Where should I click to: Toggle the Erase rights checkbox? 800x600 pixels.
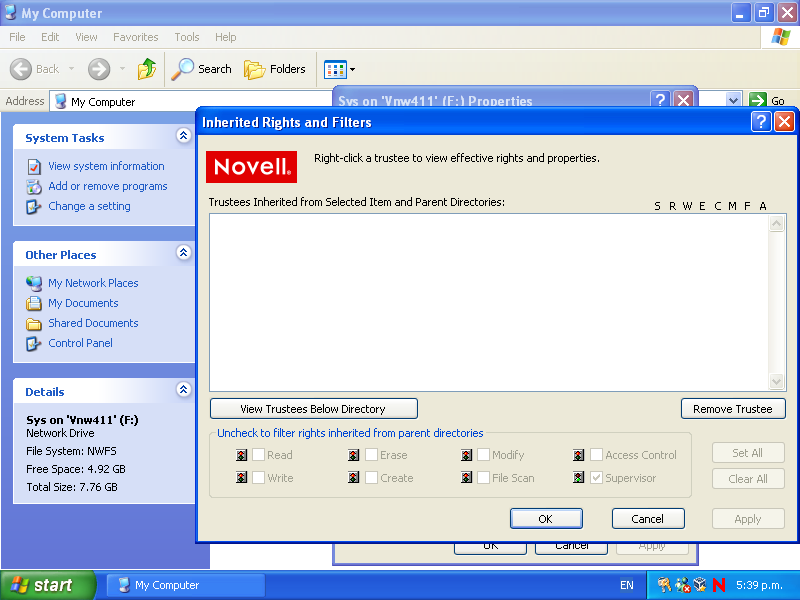[x=371, y=455]
